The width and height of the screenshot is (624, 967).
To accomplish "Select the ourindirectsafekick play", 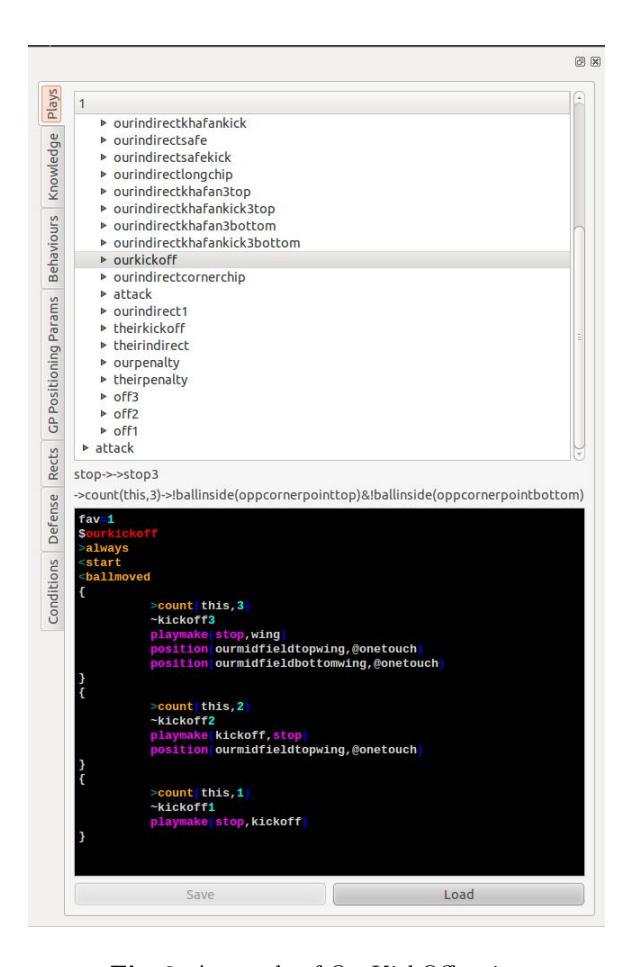I will tap(172, 157).
